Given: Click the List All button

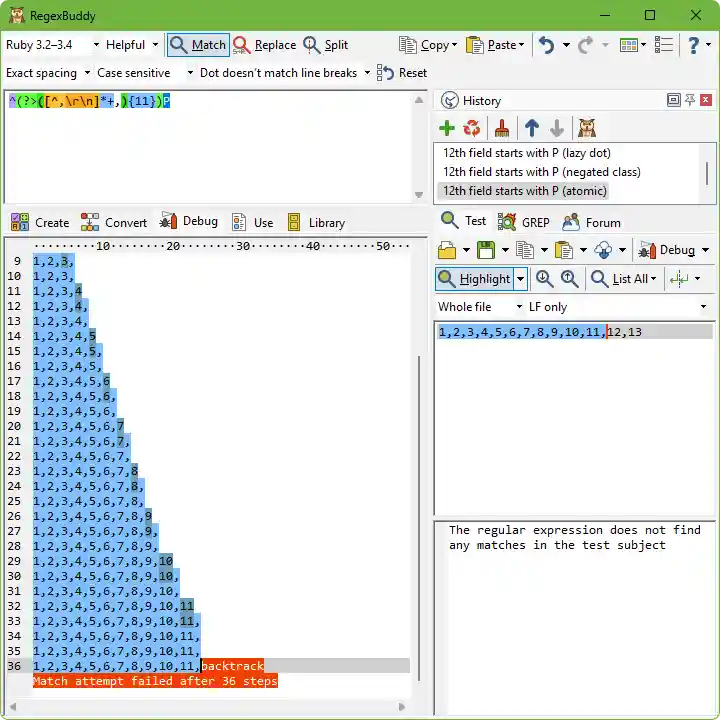Looking at the screenshot, I should click(624, 279).
